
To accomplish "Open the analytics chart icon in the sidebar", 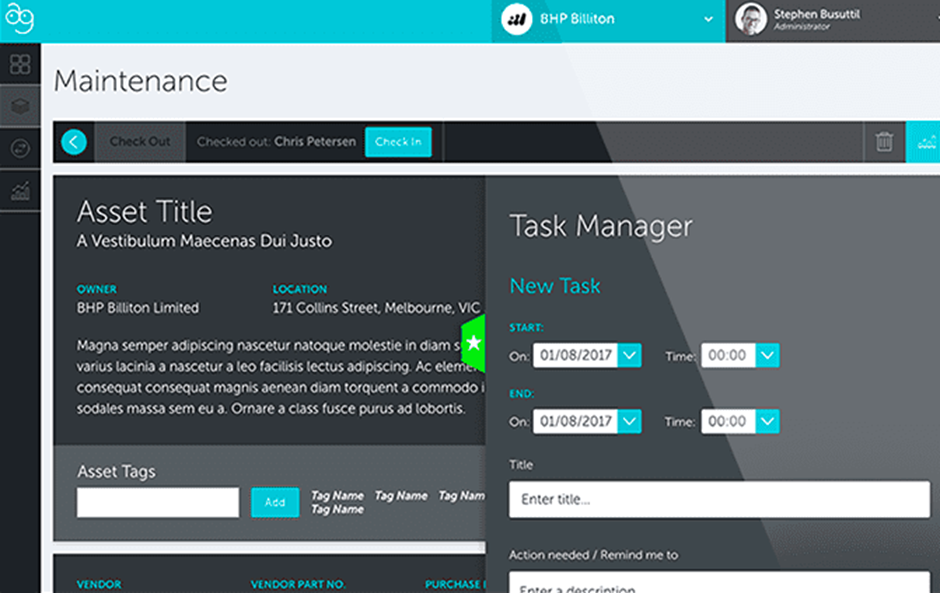I will (20, 191).
